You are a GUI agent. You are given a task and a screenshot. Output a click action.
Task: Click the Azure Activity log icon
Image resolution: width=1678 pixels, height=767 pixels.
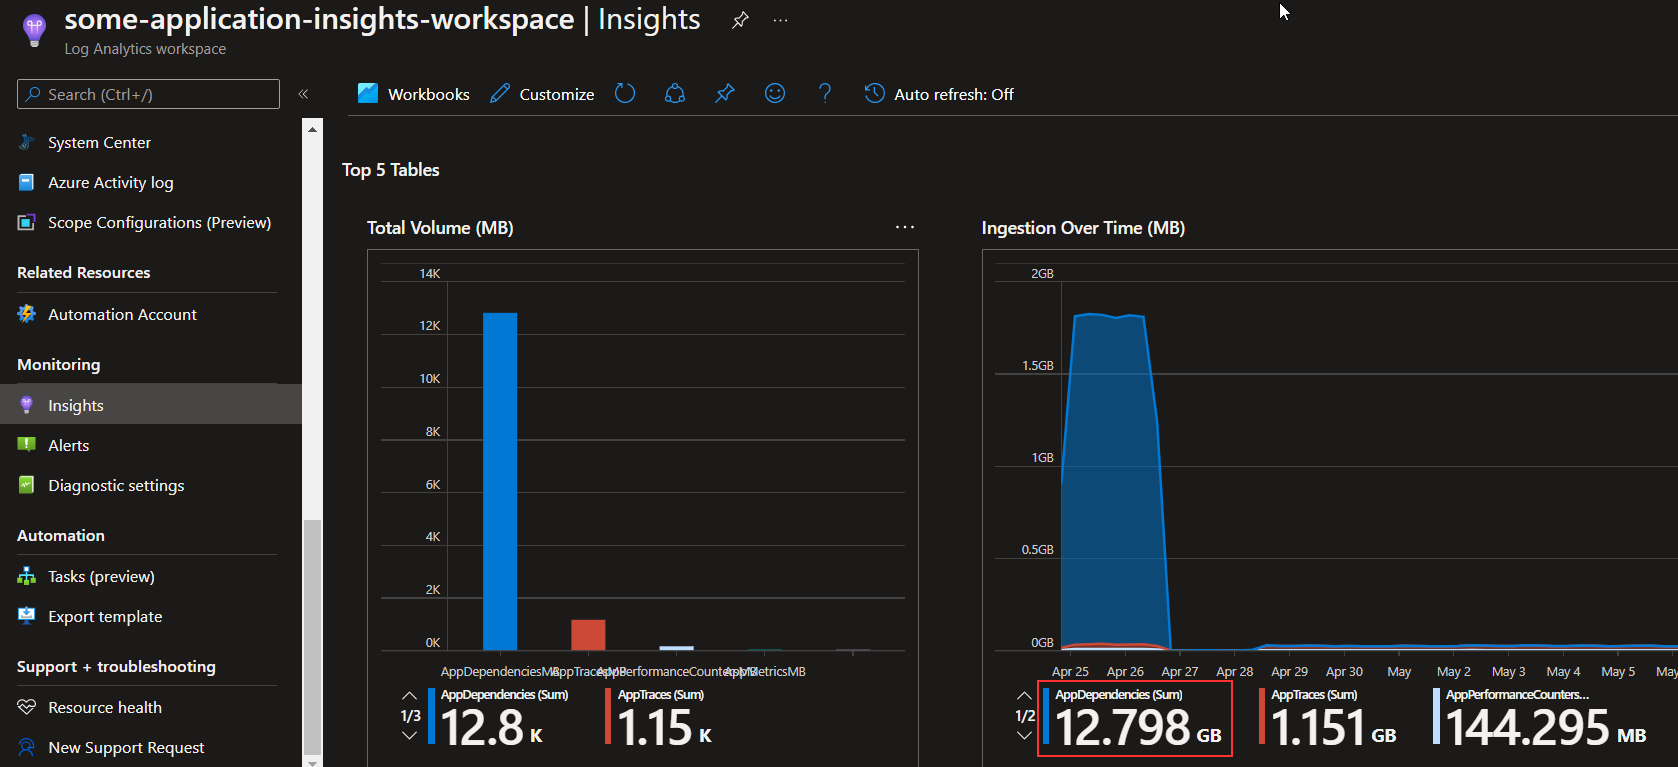point(27,183)
